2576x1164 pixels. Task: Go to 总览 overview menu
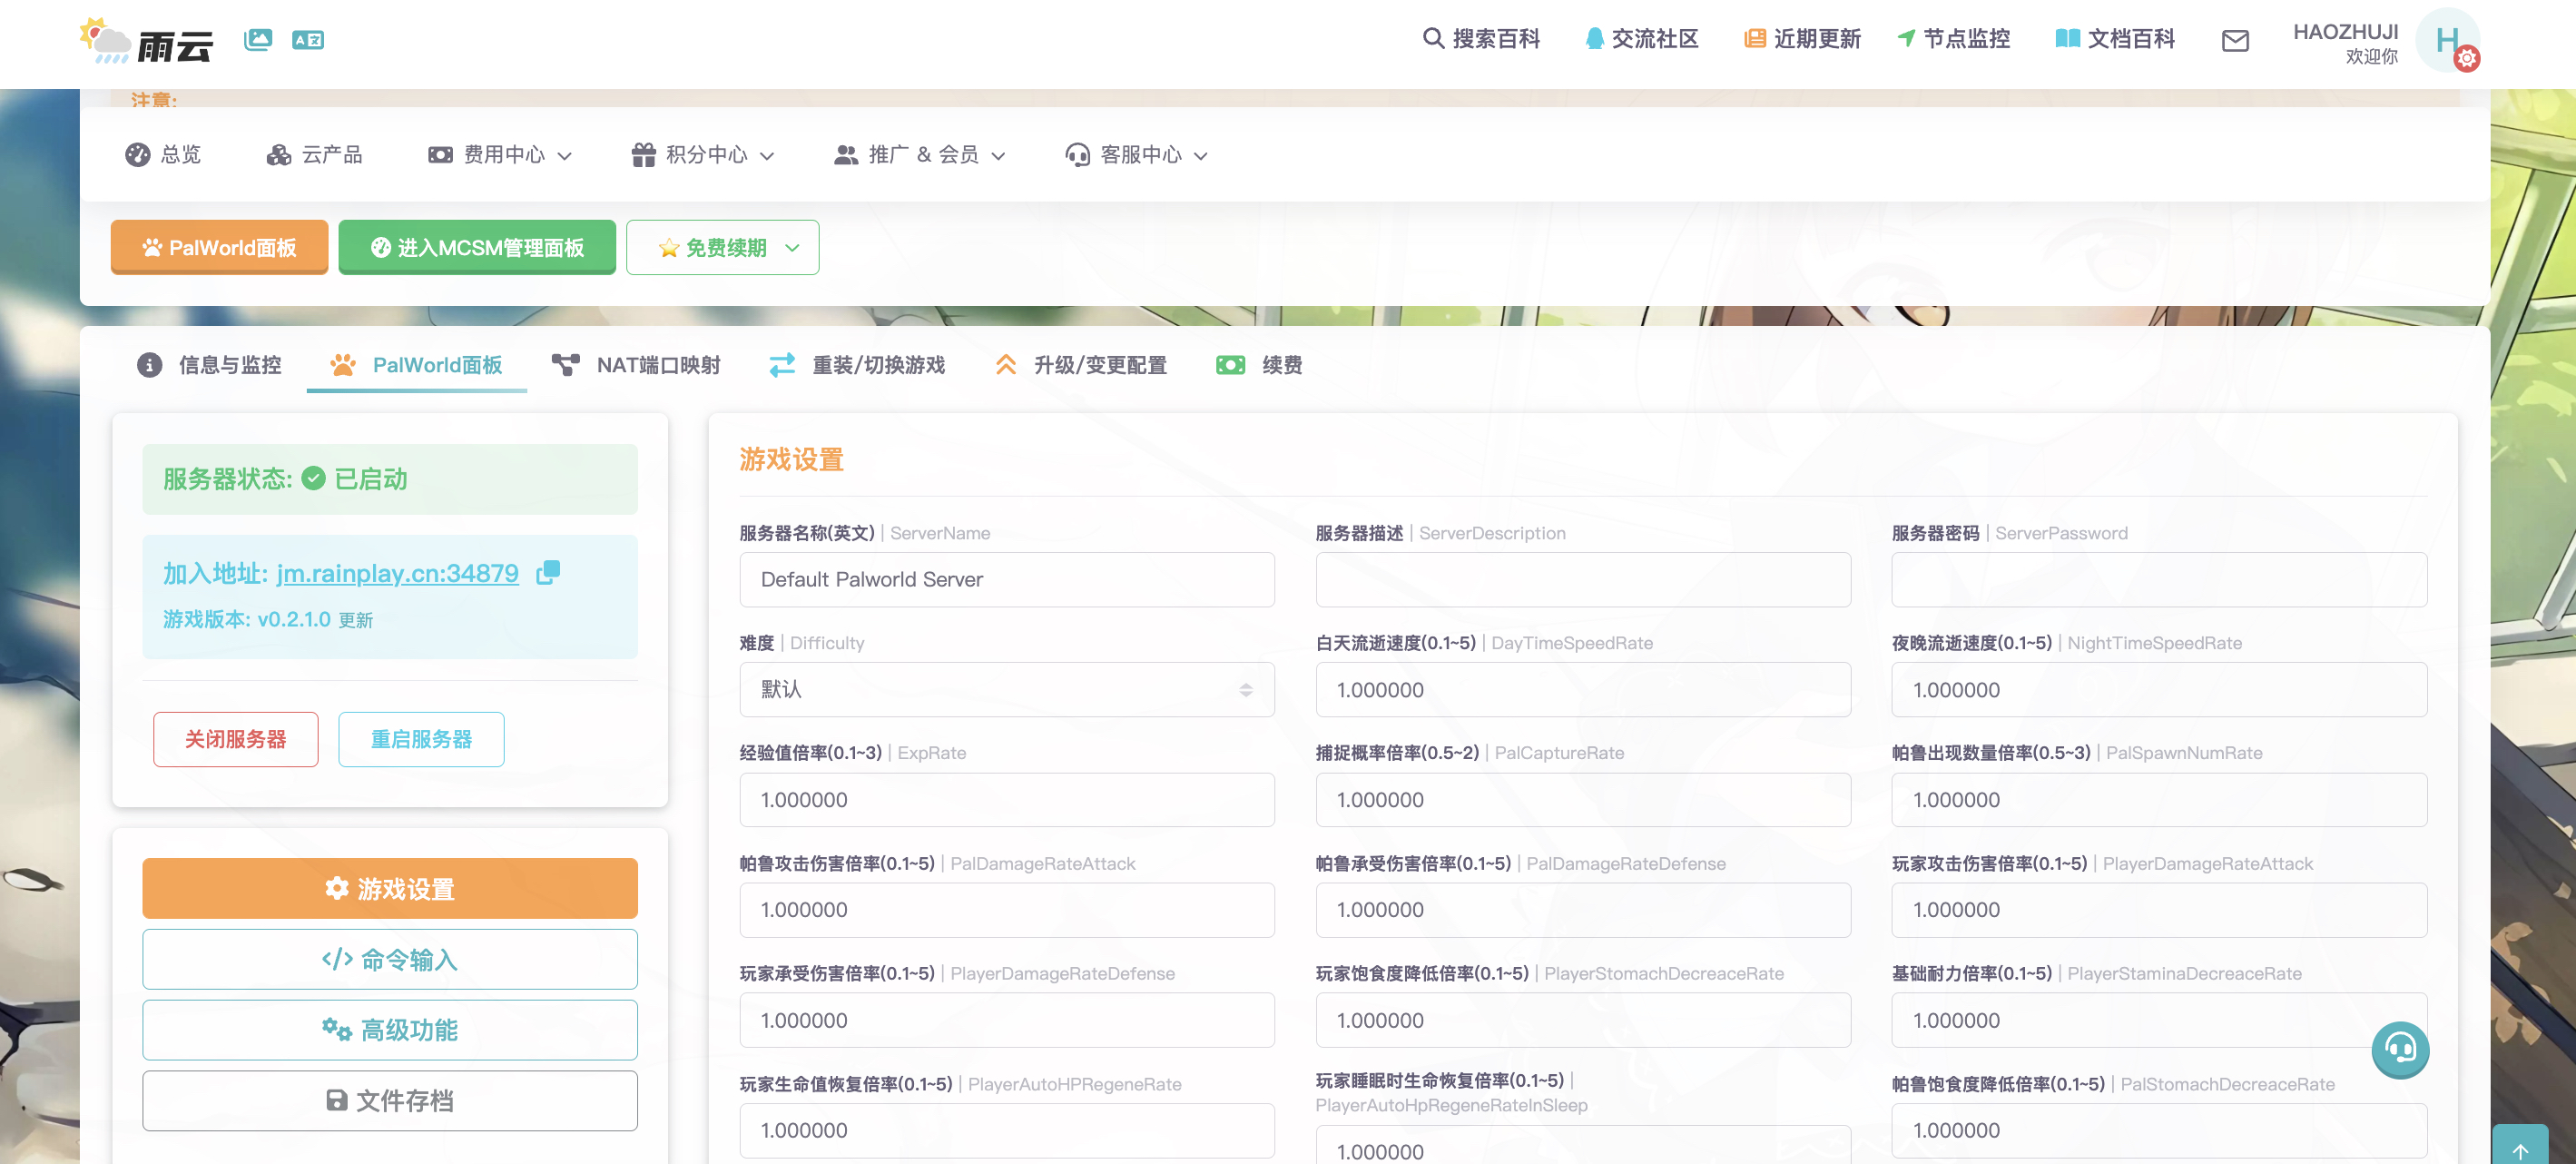[x=163, y=154]
